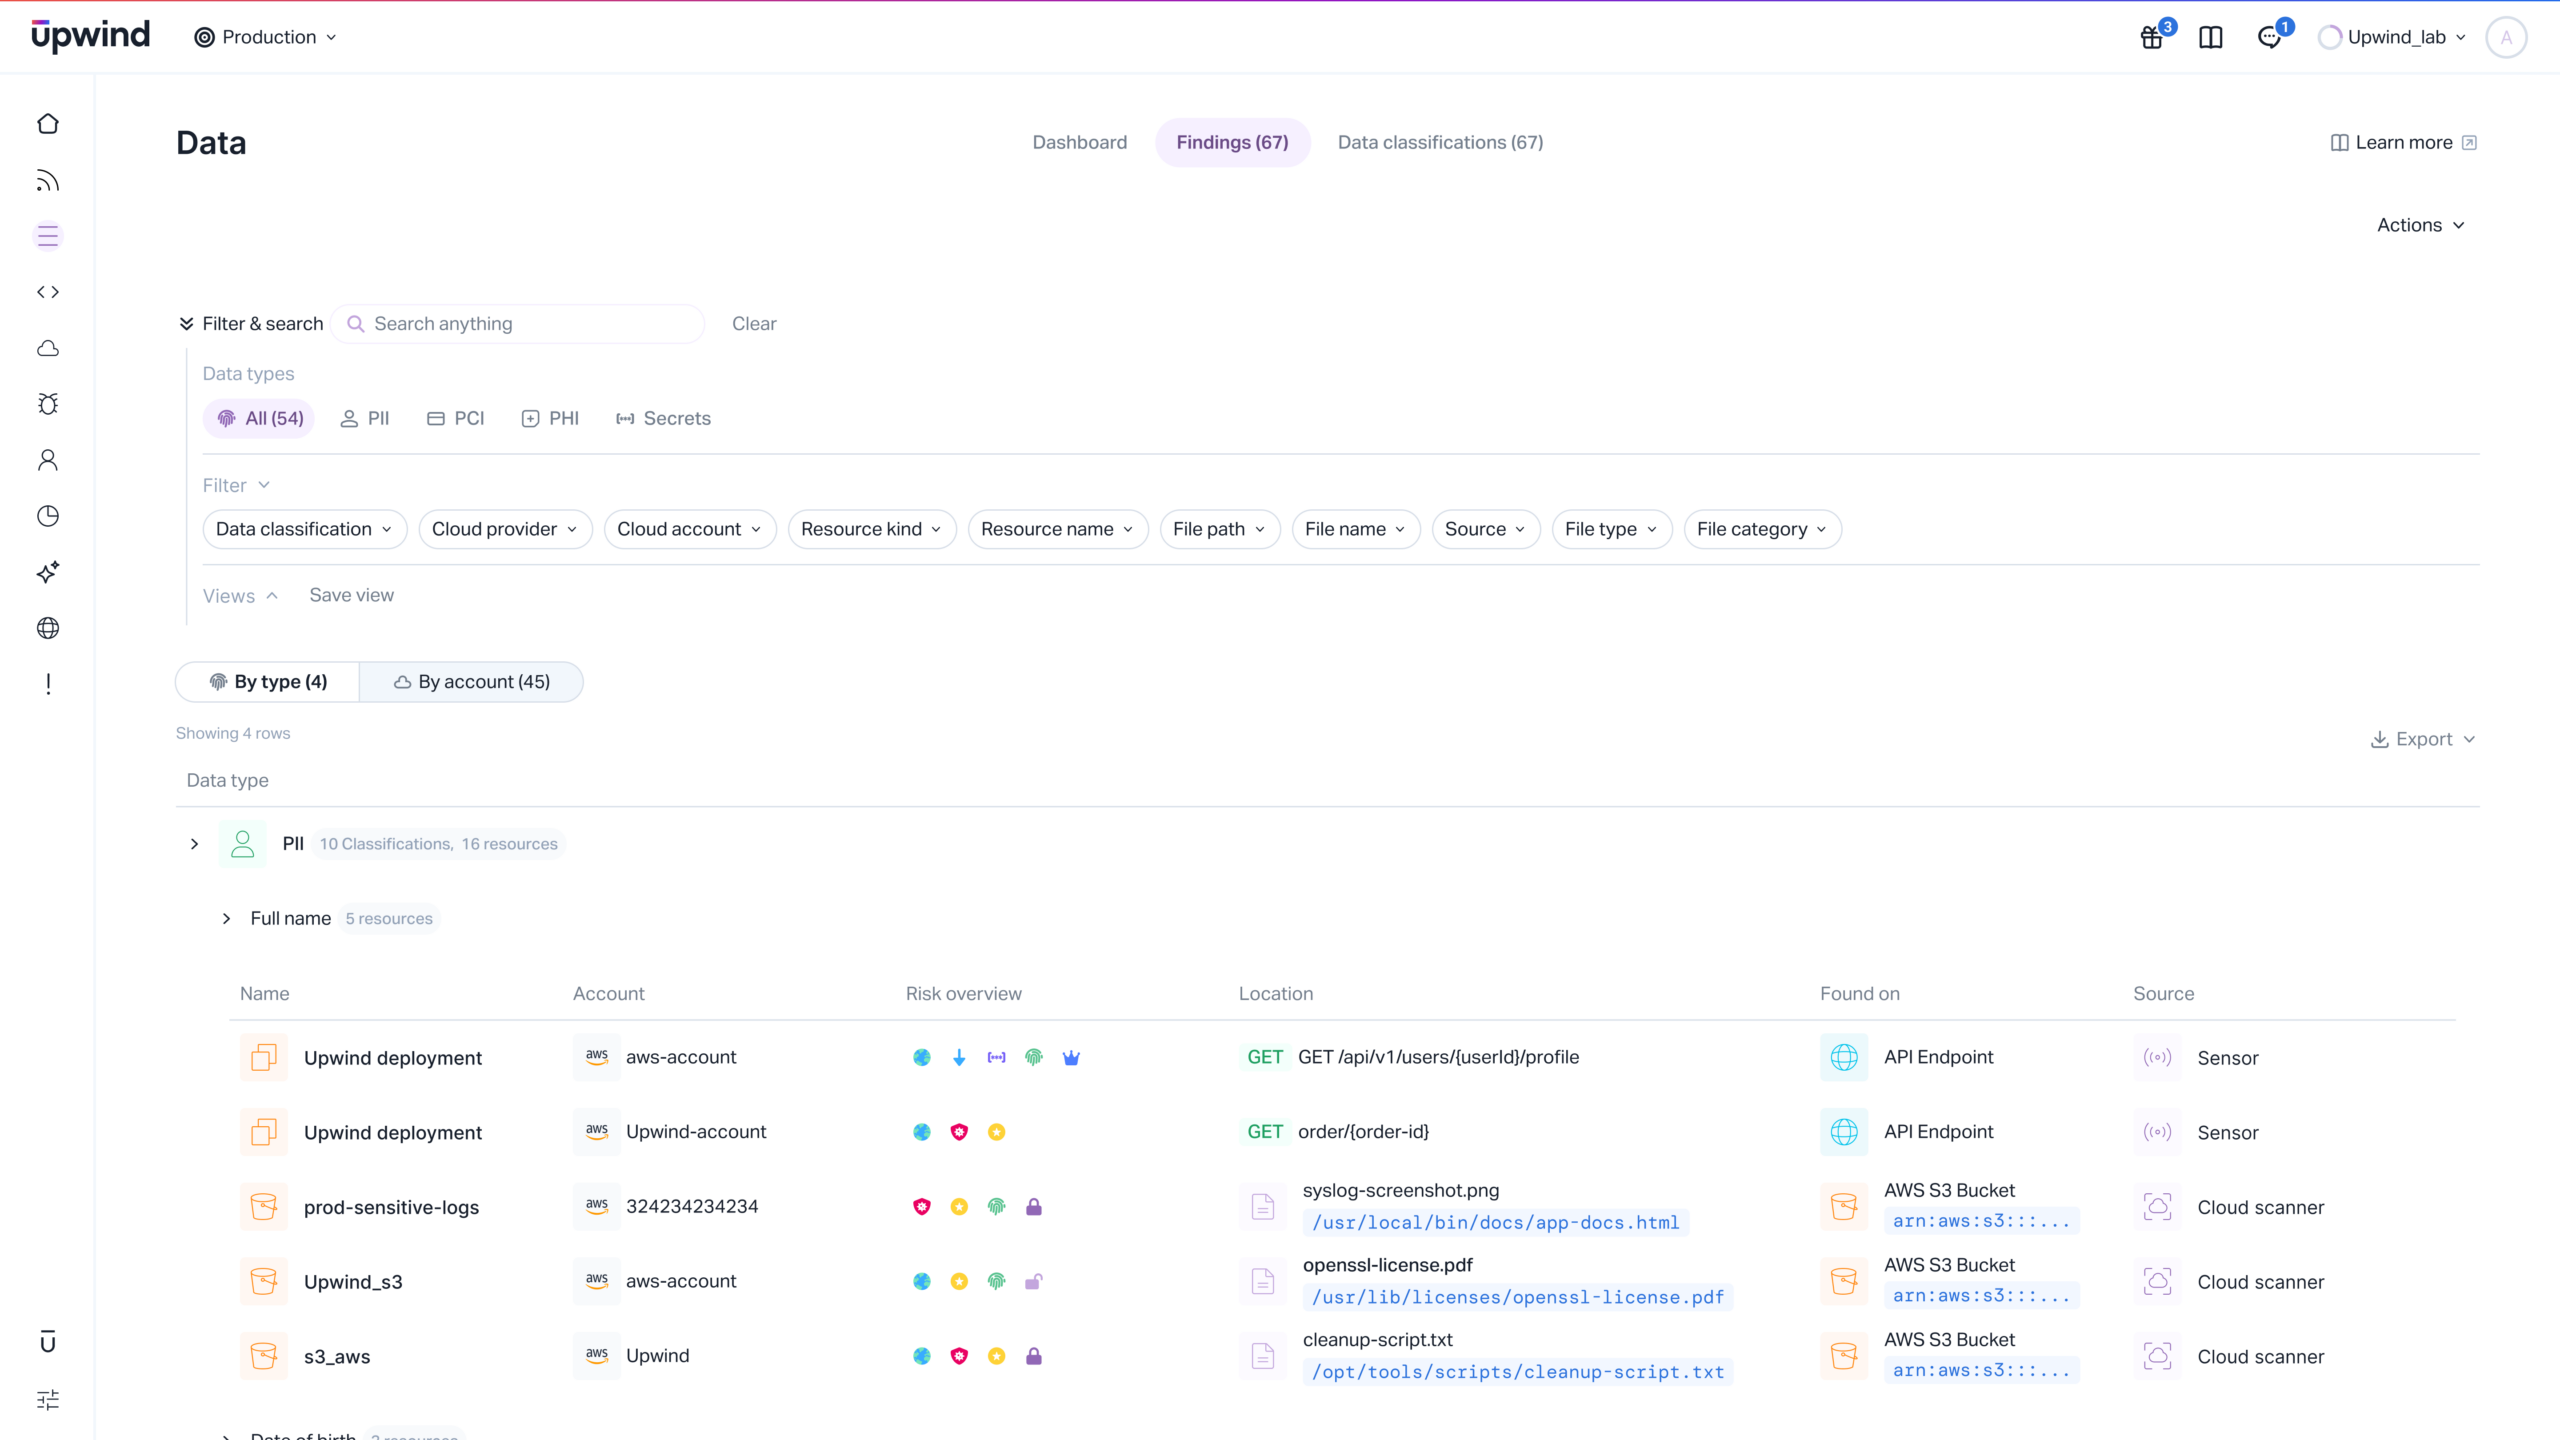Click the code brackets sidebar icon

48,292
